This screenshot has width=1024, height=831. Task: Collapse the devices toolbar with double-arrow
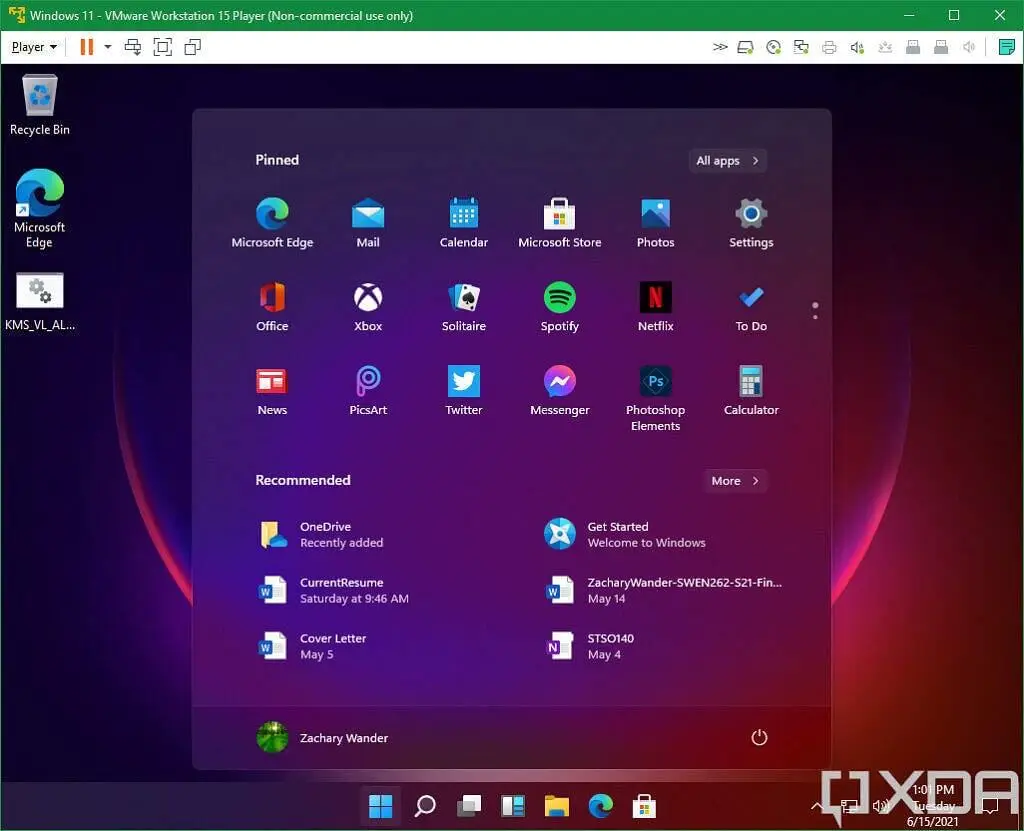(x=719, y=46)
